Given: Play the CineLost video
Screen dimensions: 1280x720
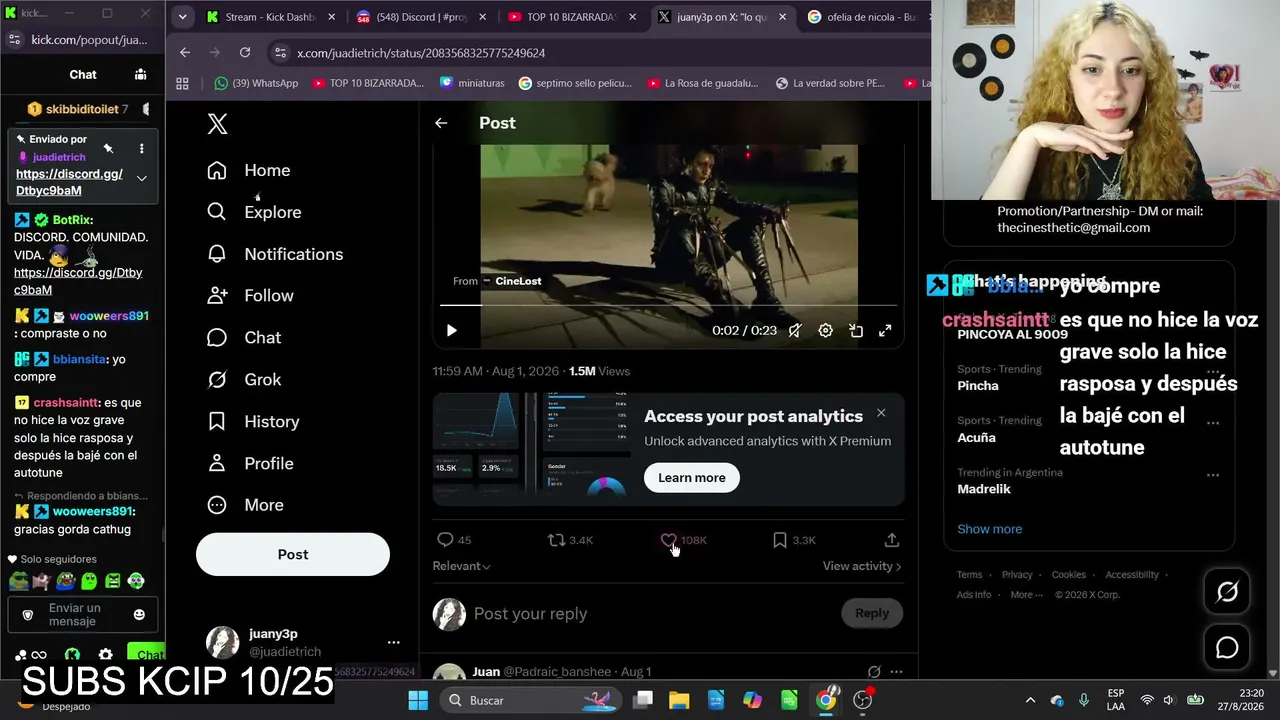Looking at the screenshot, I should tap(452, 330).
